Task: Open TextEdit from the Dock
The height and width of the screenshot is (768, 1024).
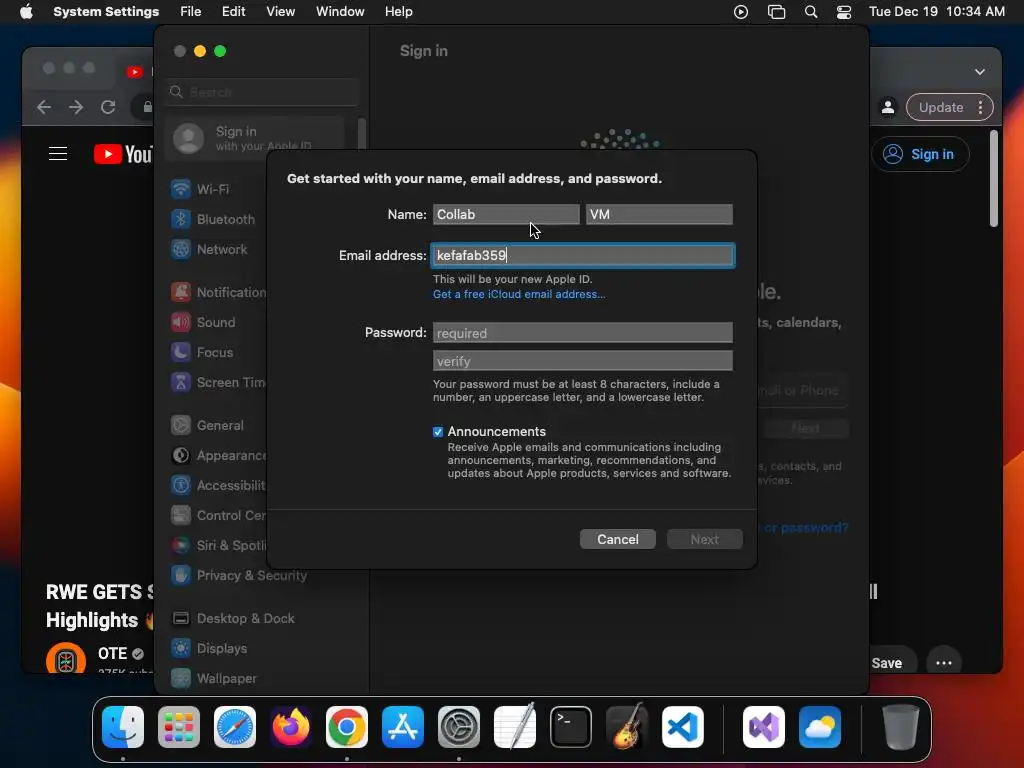Action: pyautogui.click(x=515, y=727)
